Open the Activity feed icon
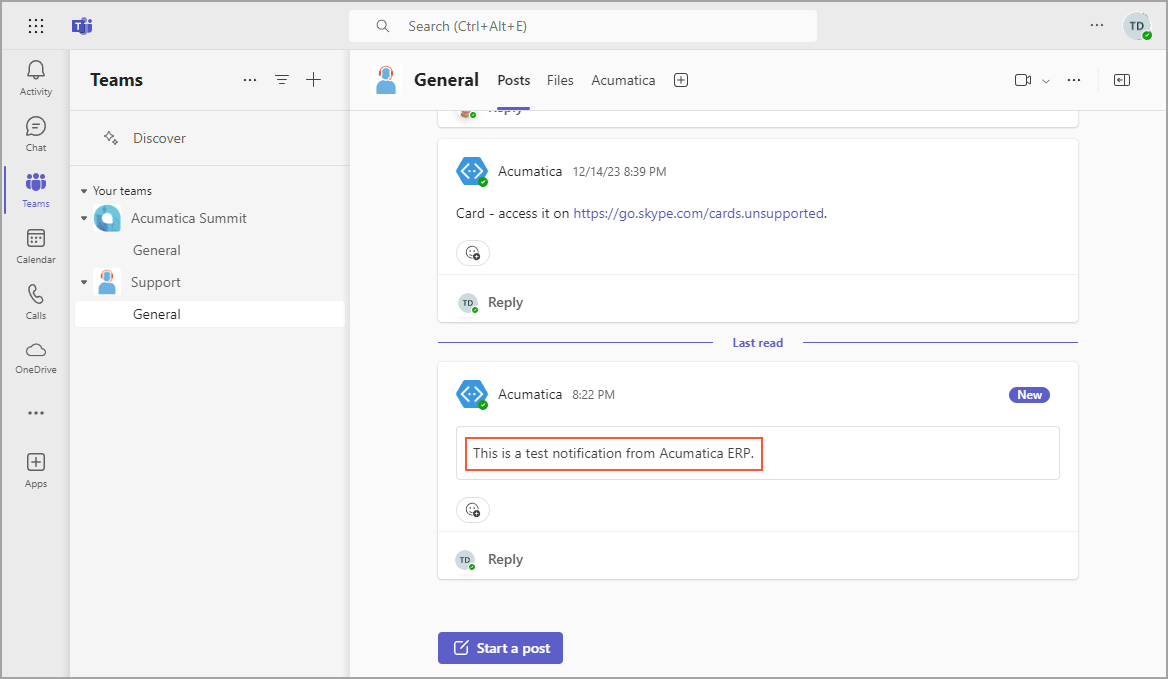 [x=36, y=77]
